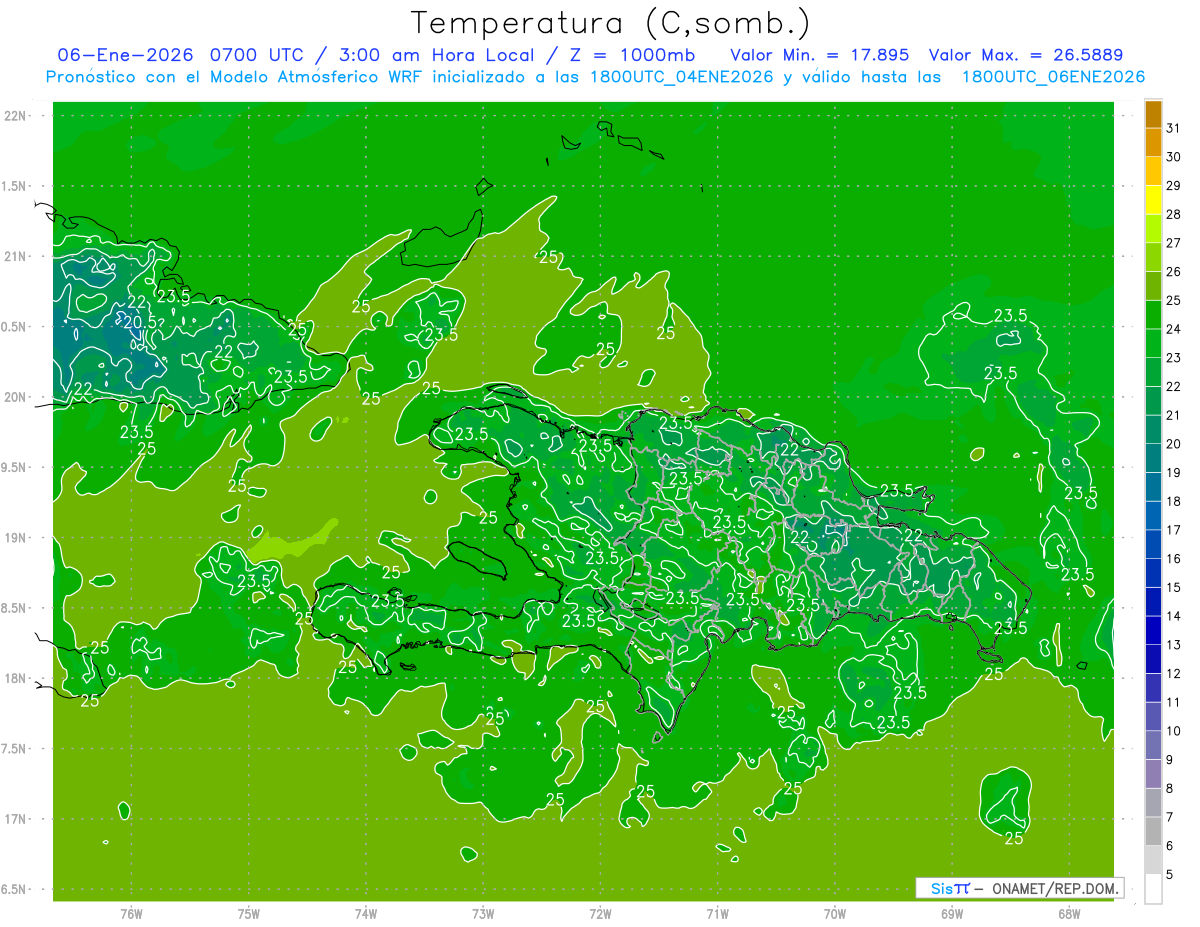Click the white legend swatch below 5
The width and height of the screenshot is (1200, 927).
pos(1153,888)
